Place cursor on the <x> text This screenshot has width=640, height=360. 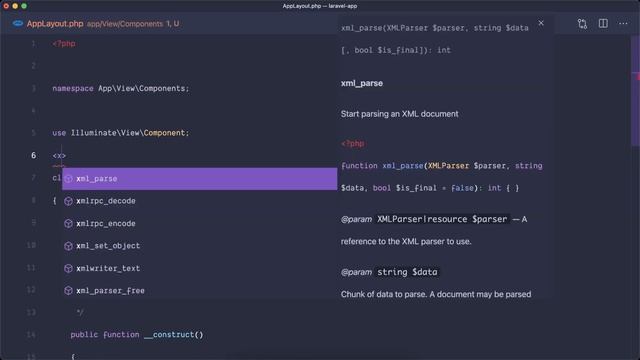(59, 156)
